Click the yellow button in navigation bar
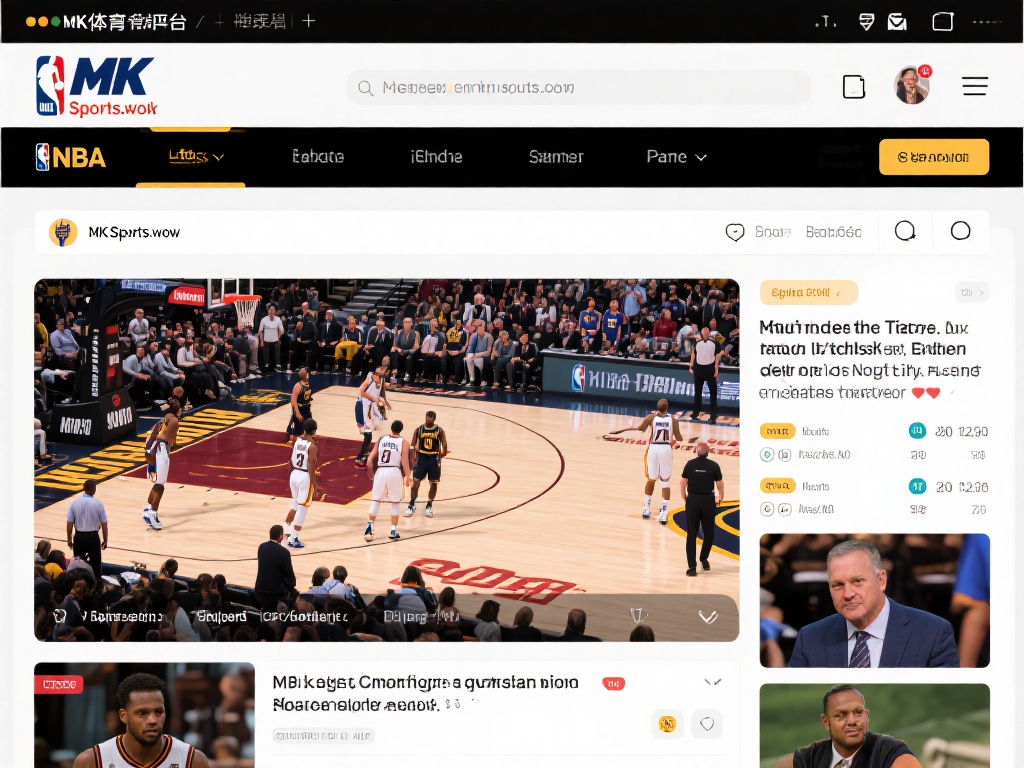 [x=933, y=157]
